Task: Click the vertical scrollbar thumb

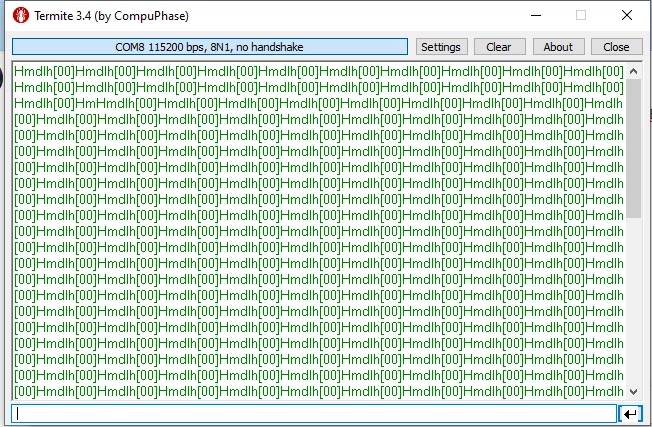Action: [634, 148]
